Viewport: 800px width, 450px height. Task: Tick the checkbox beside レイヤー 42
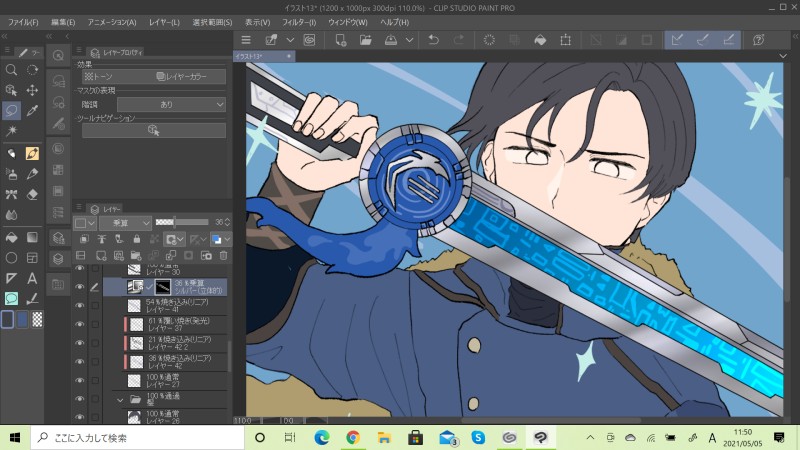[95, 362]
